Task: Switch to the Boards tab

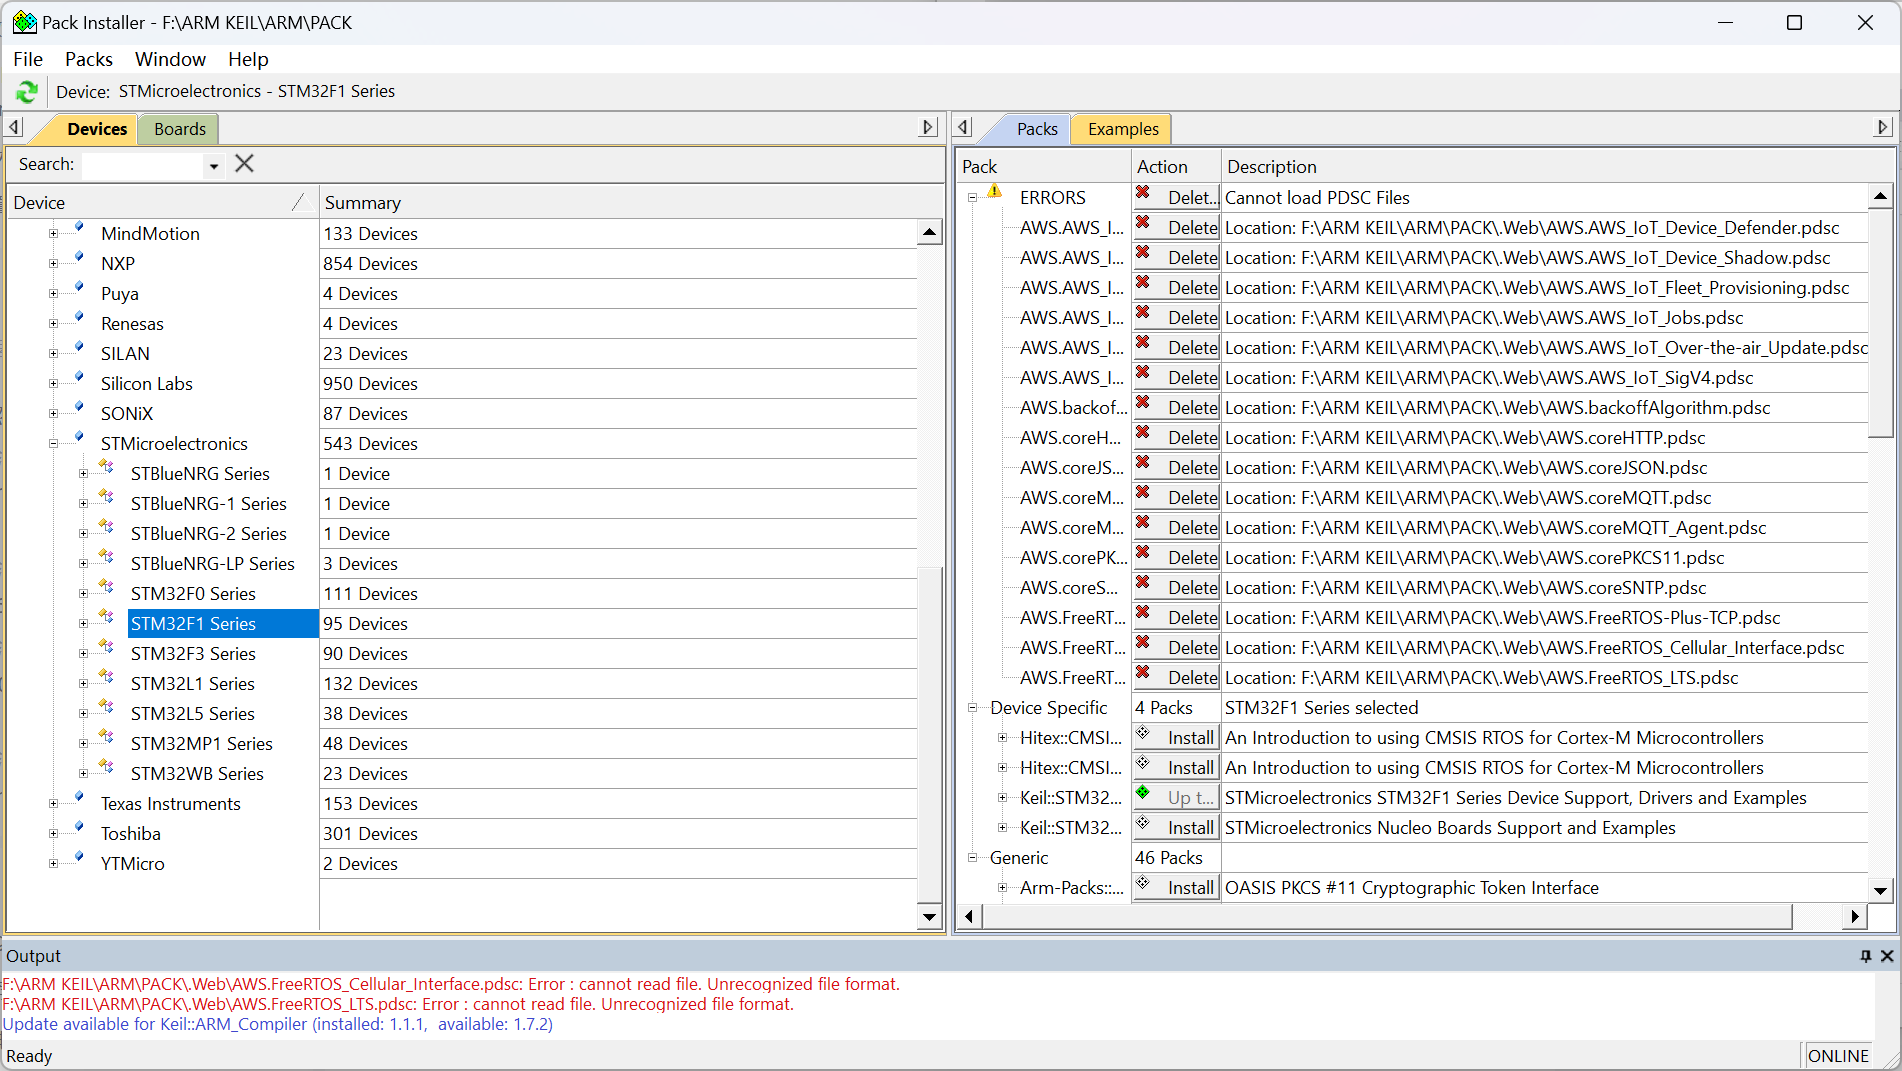Action: (180, 129)
